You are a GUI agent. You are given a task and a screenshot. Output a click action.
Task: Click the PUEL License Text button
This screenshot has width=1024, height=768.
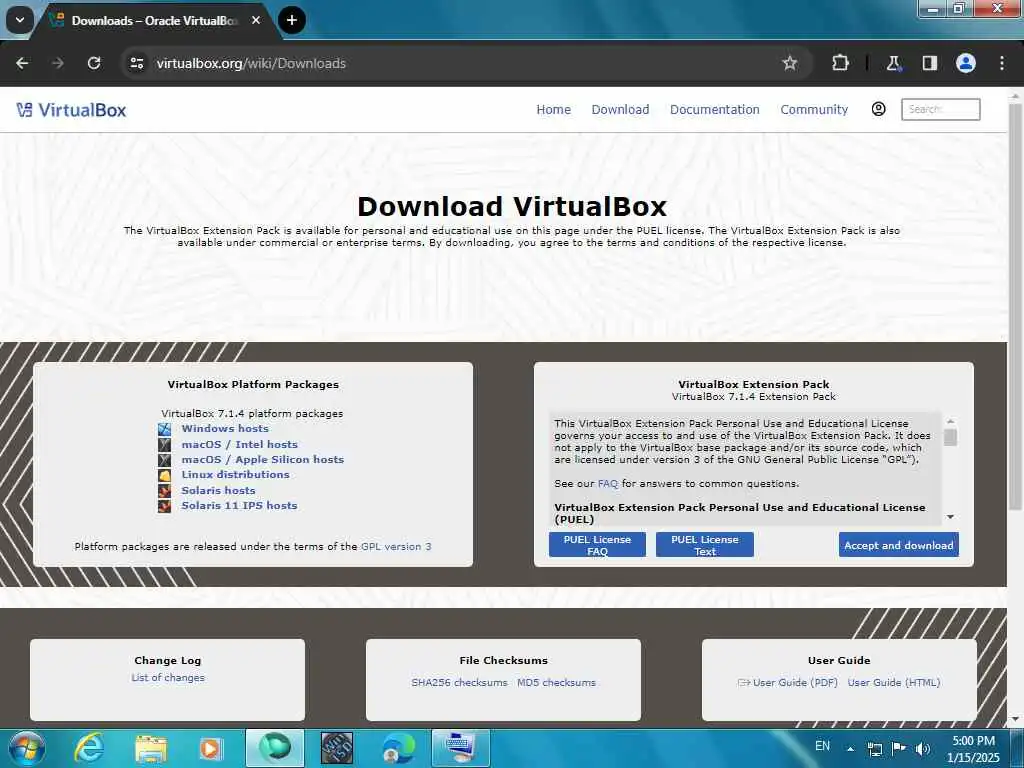705,545
